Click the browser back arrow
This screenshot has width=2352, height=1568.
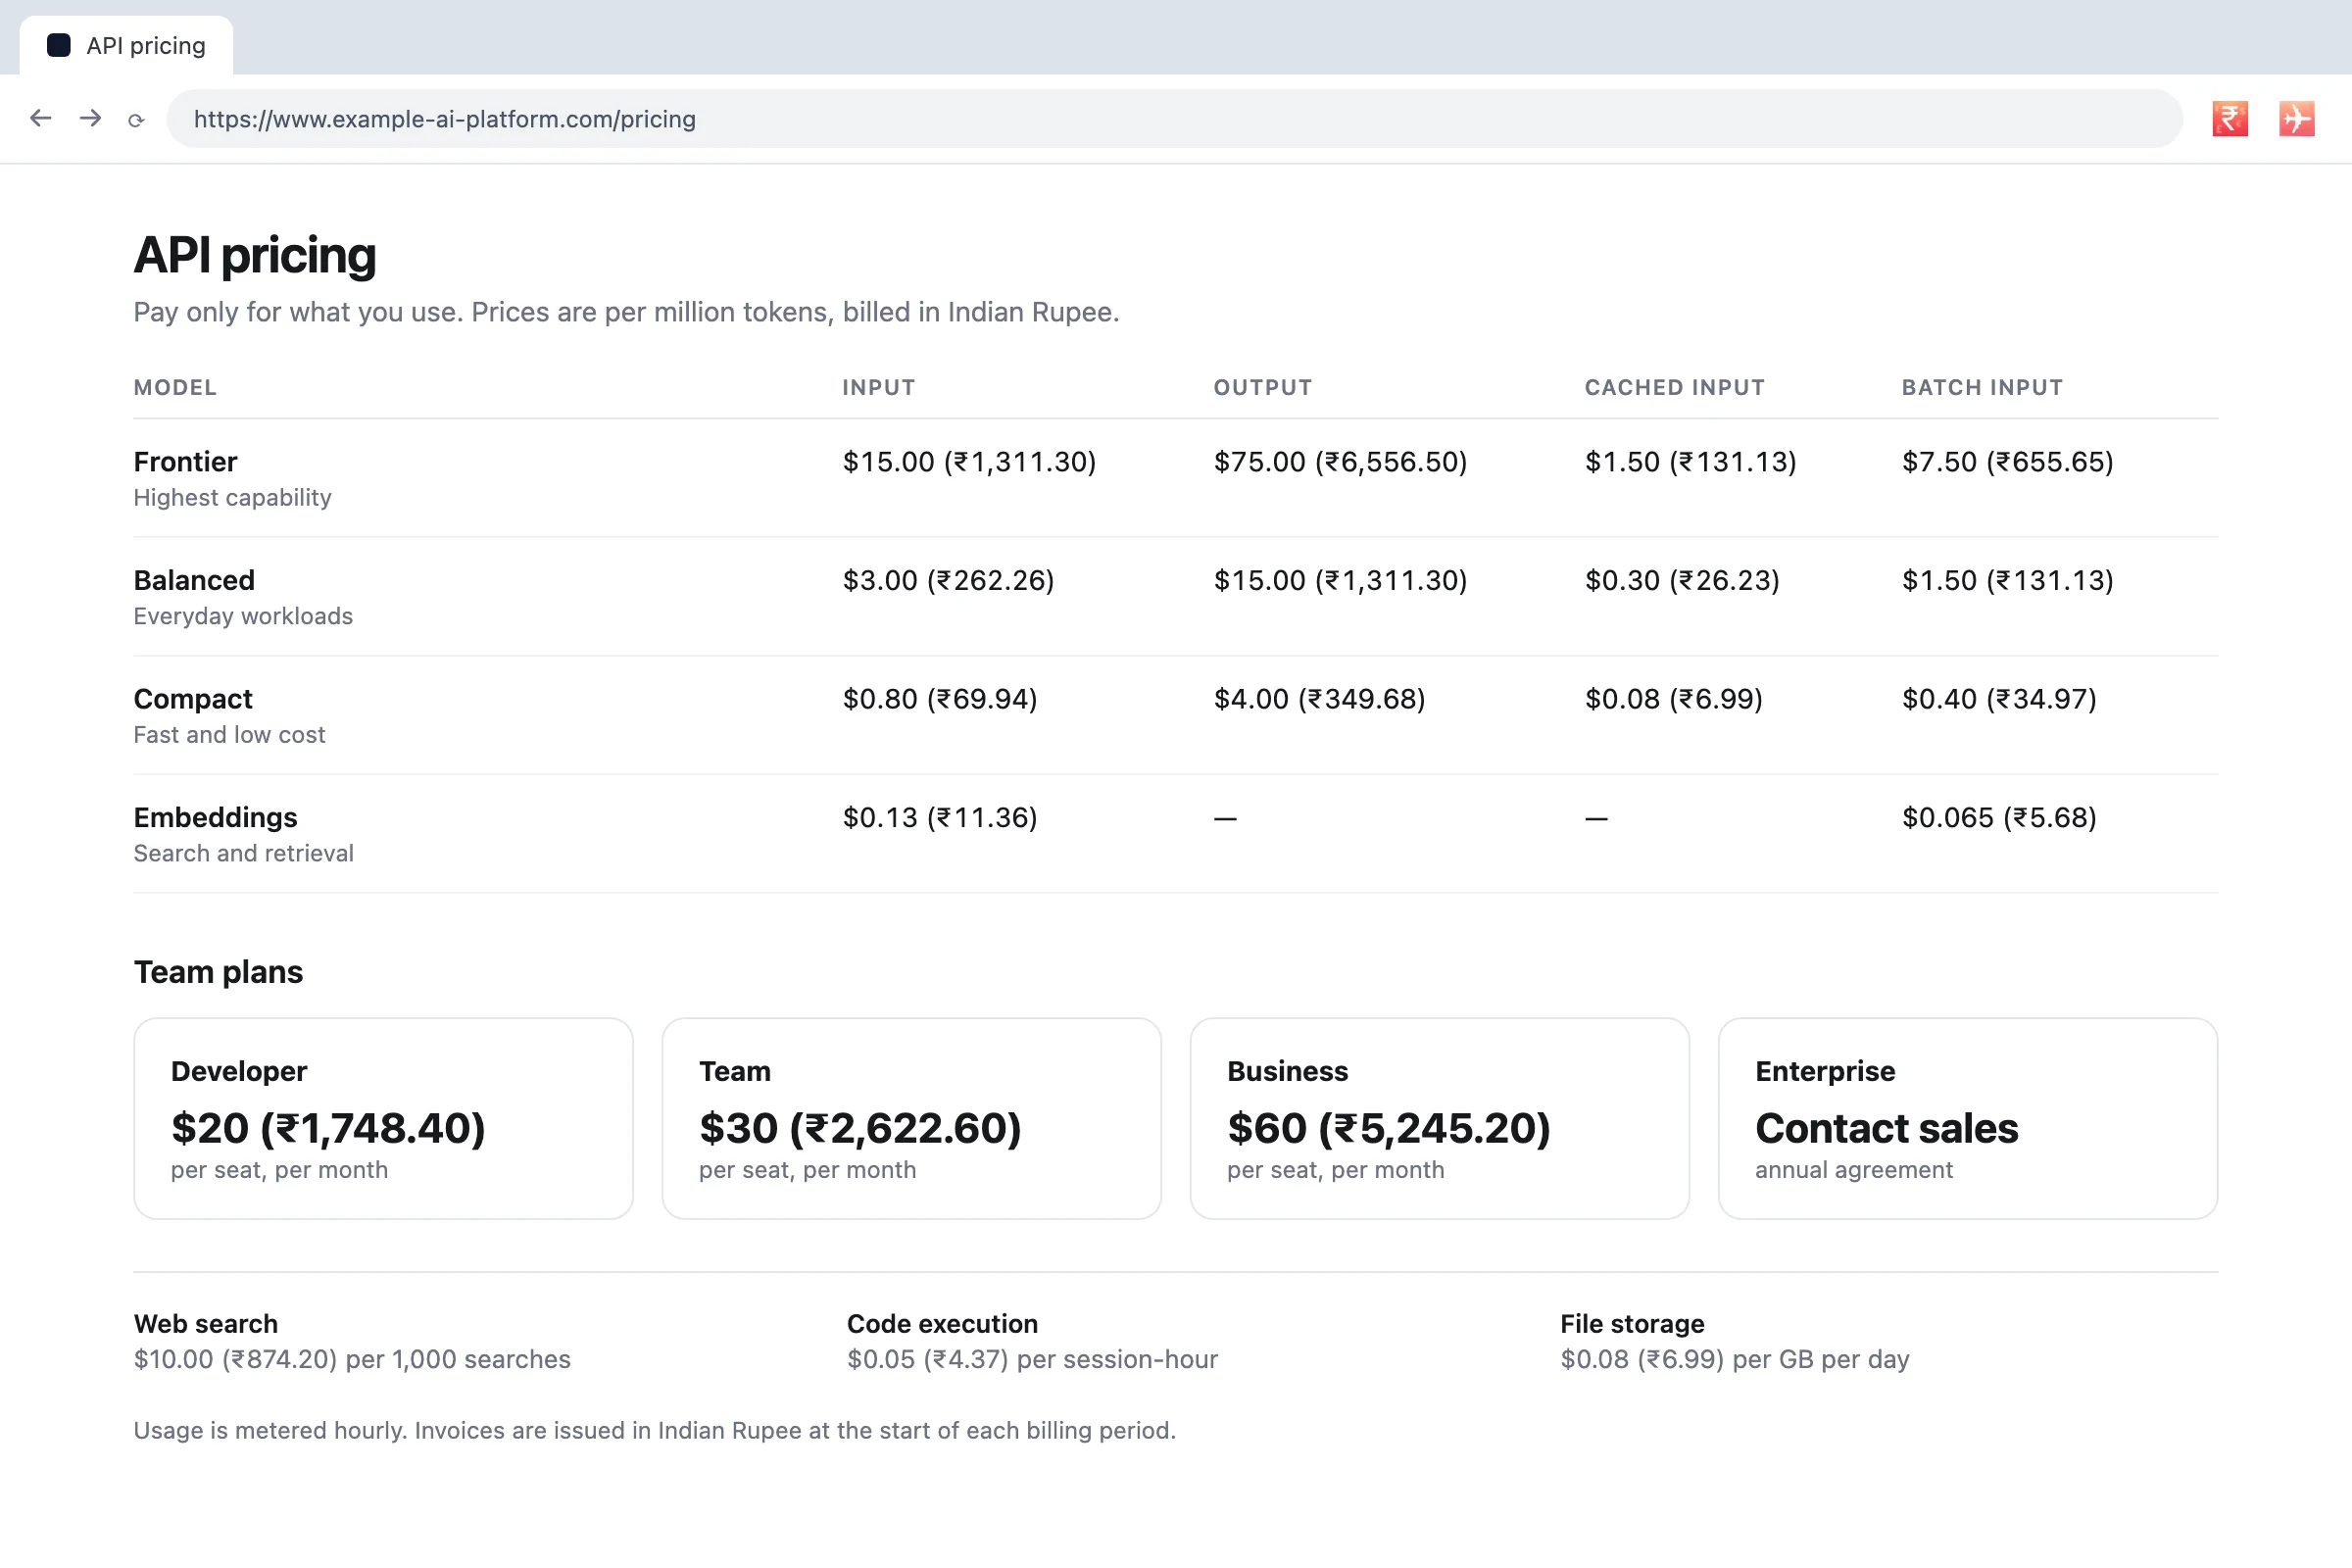pyautogui.click(x=40, y=118)
